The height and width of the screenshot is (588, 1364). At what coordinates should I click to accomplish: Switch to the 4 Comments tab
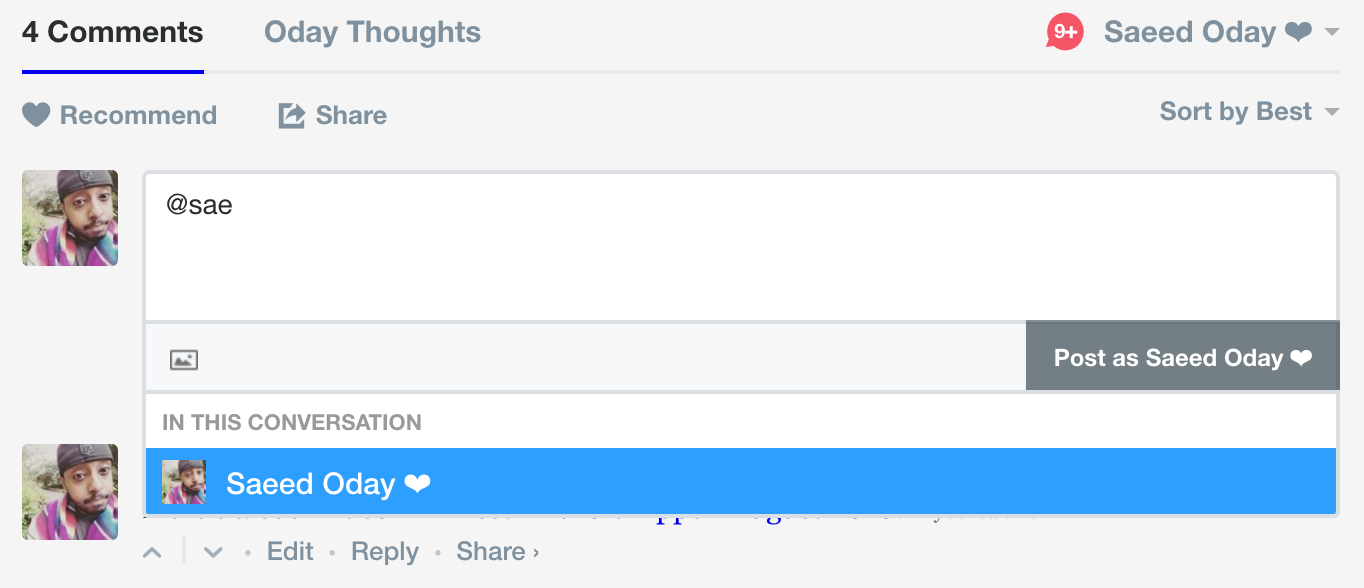pyautogui.click(x=113, y=32)
